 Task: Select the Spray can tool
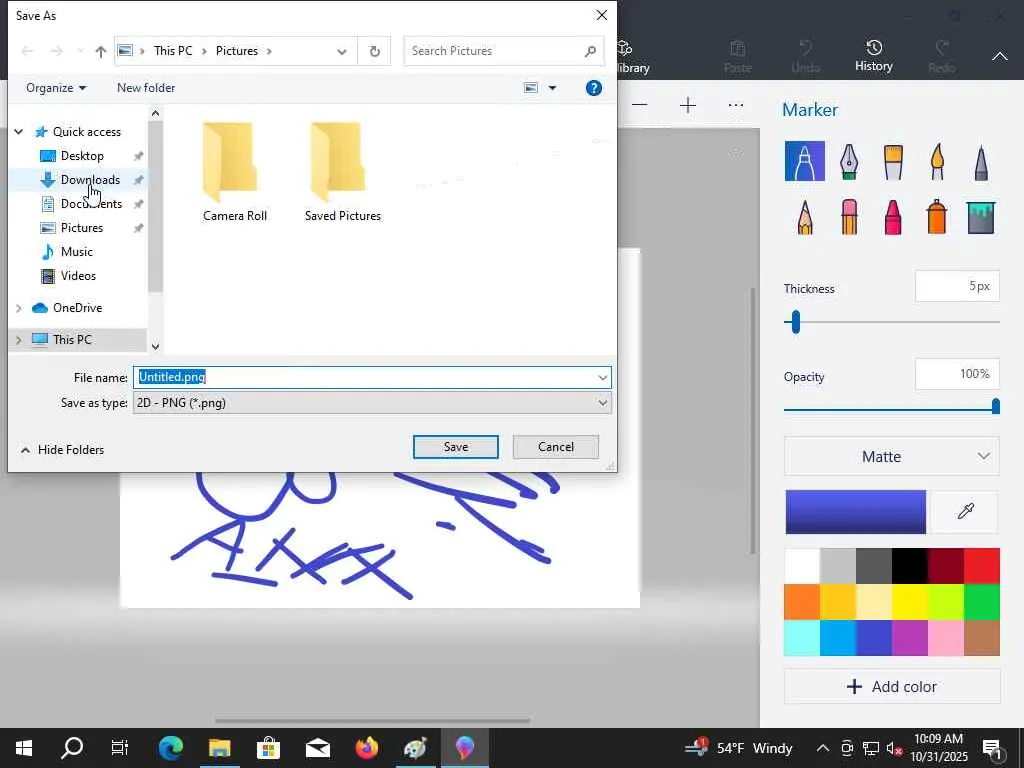937,216
